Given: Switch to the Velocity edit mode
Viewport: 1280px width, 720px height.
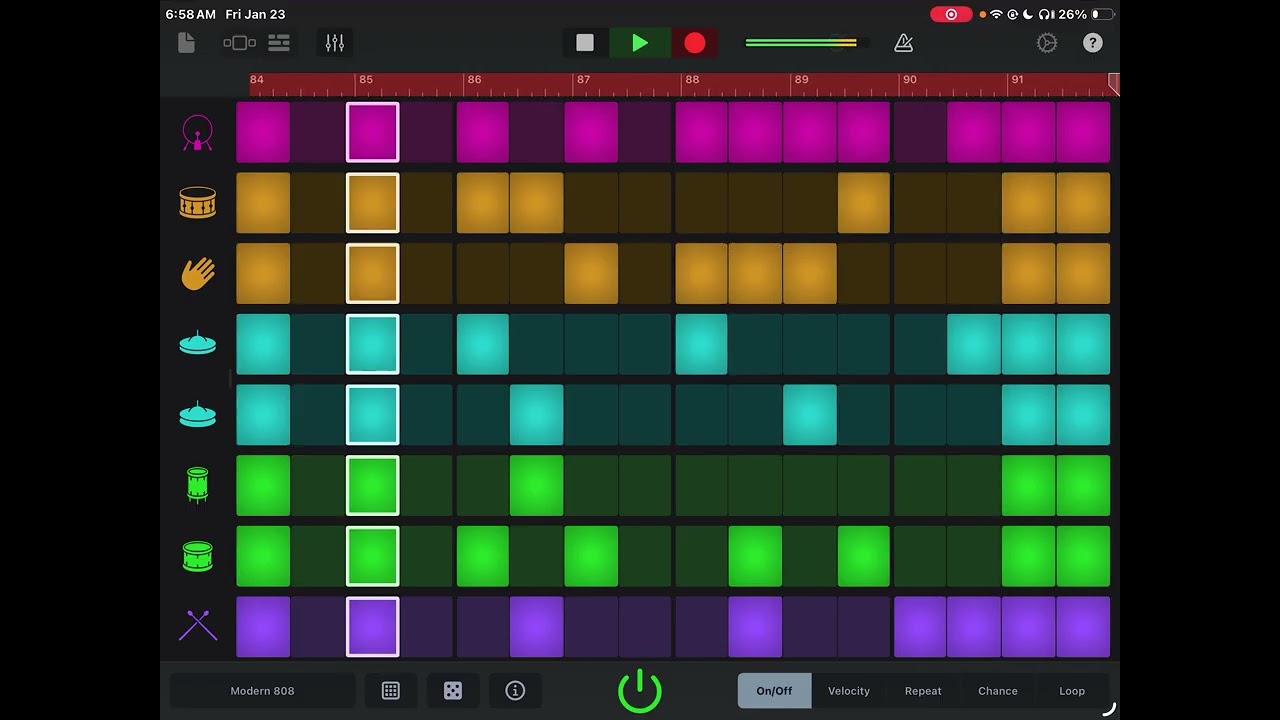Looking at the screenshot, I should (849, 691).
